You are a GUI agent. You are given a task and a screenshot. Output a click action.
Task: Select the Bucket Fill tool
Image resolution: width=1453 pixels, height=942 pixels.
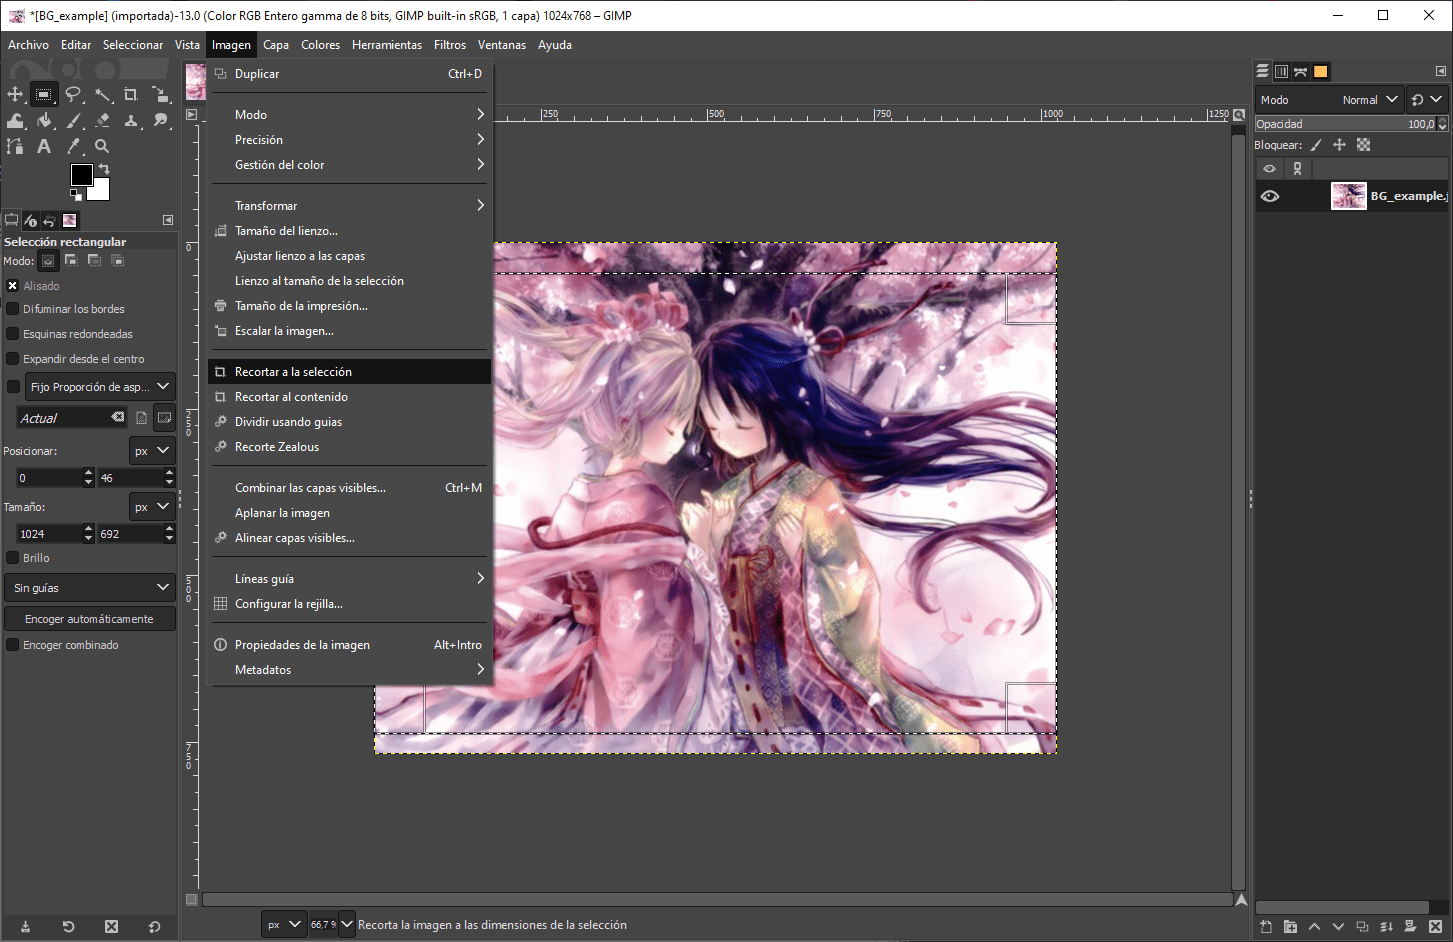[44, 120]
